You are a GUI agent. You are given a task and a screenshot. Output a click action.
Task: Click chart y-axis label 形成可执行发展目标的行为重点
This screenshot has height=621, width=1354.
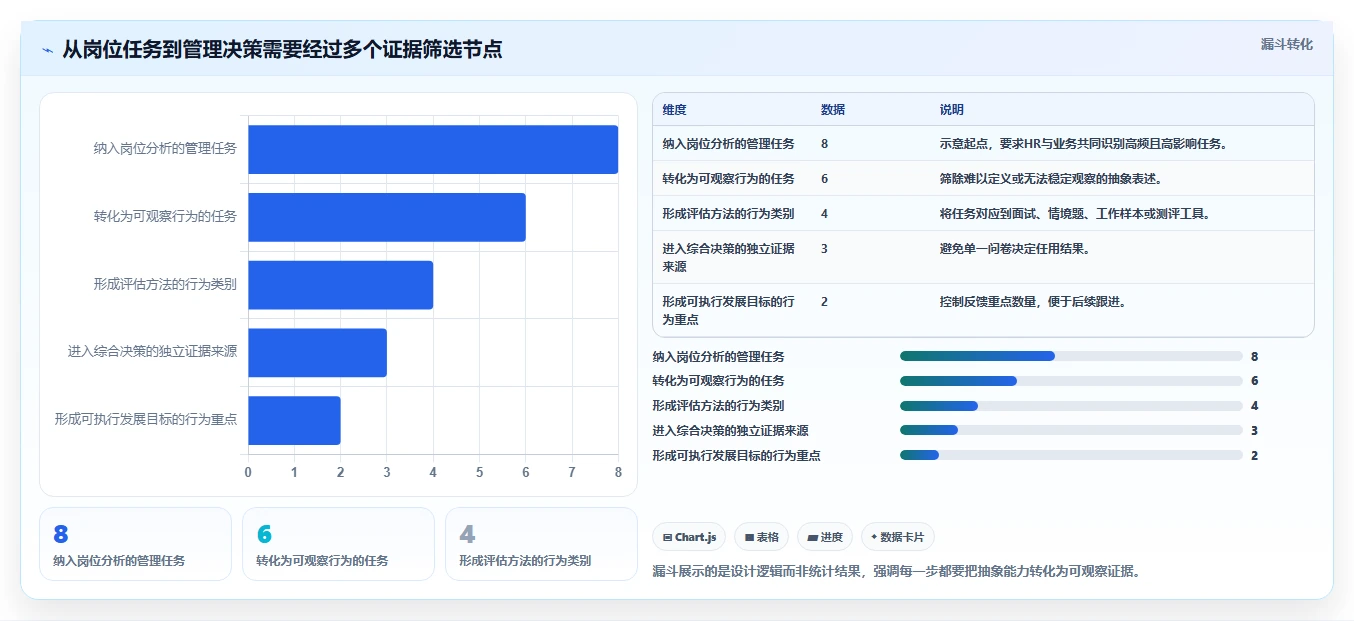coord(146,420)
